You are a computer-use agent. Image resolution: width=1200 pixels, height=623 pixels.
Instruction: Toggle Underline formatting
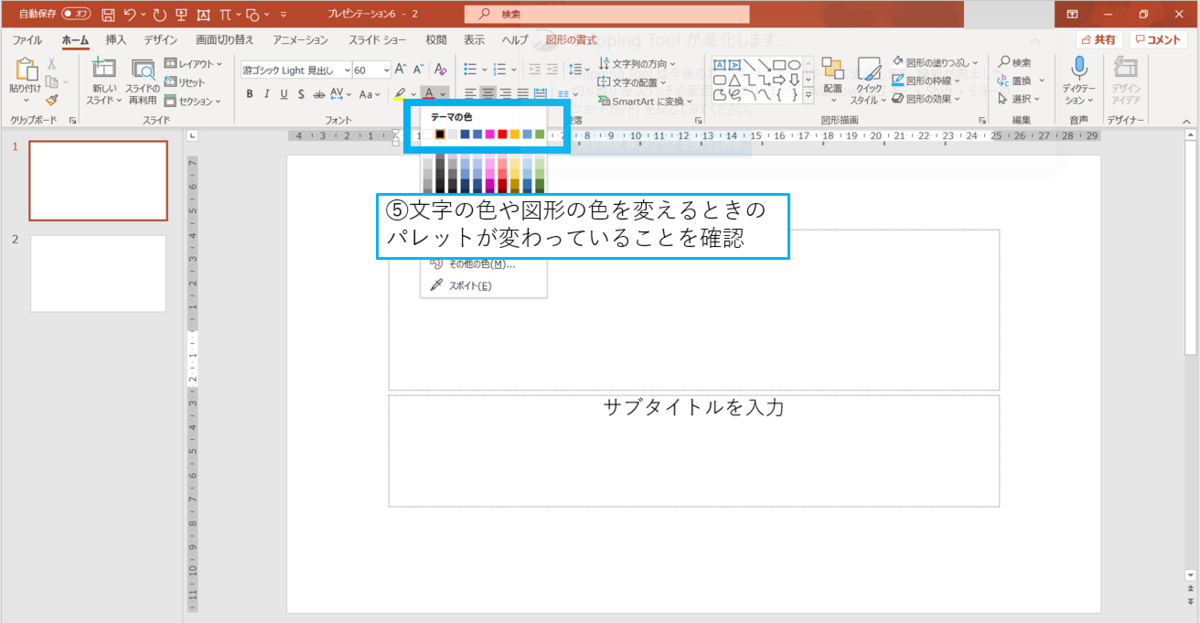[x=284, y=94]
